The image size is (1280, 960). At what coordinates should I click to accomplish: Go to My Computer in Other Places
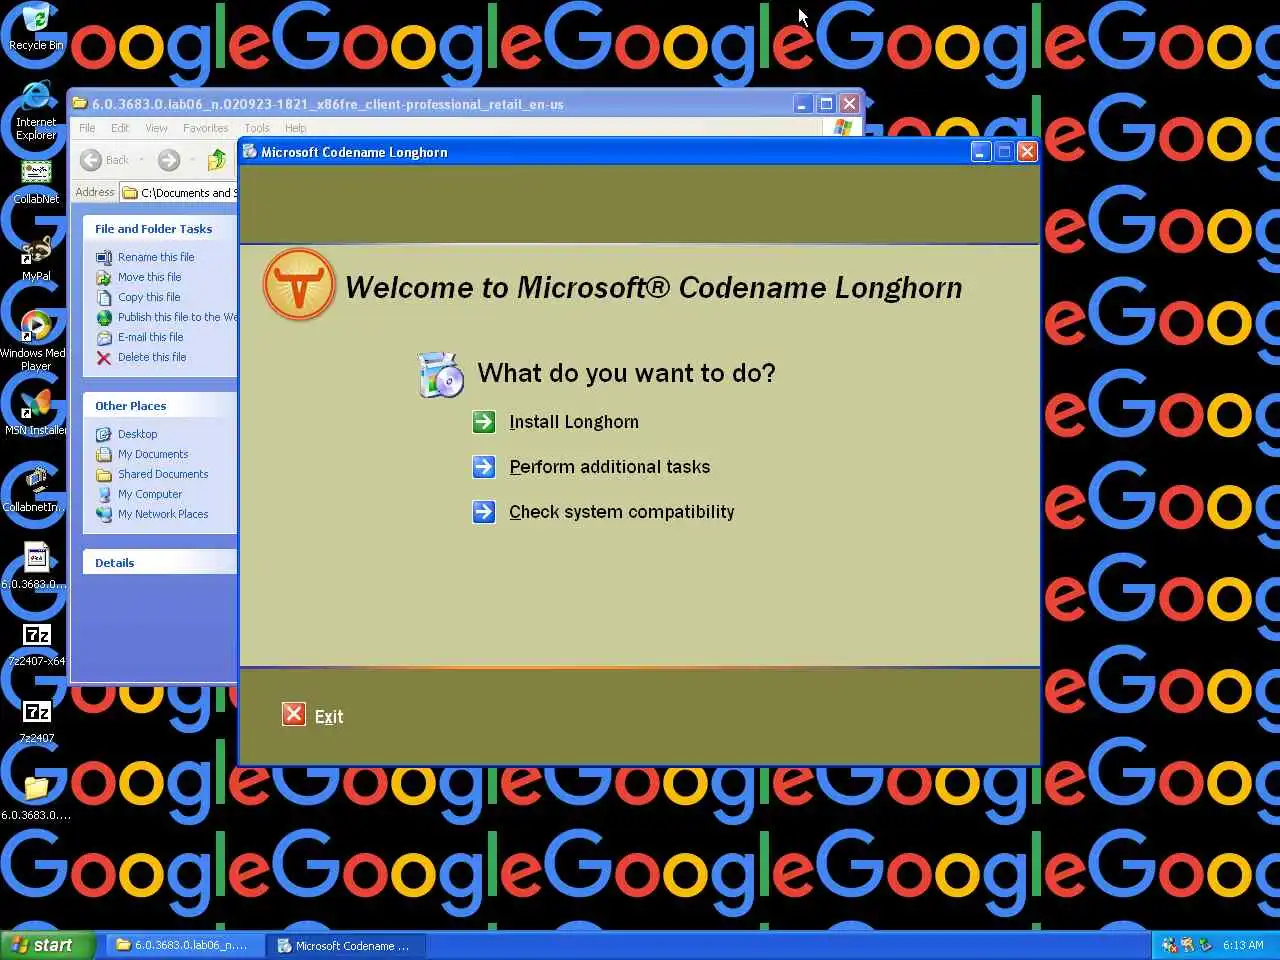pos(150,494)
